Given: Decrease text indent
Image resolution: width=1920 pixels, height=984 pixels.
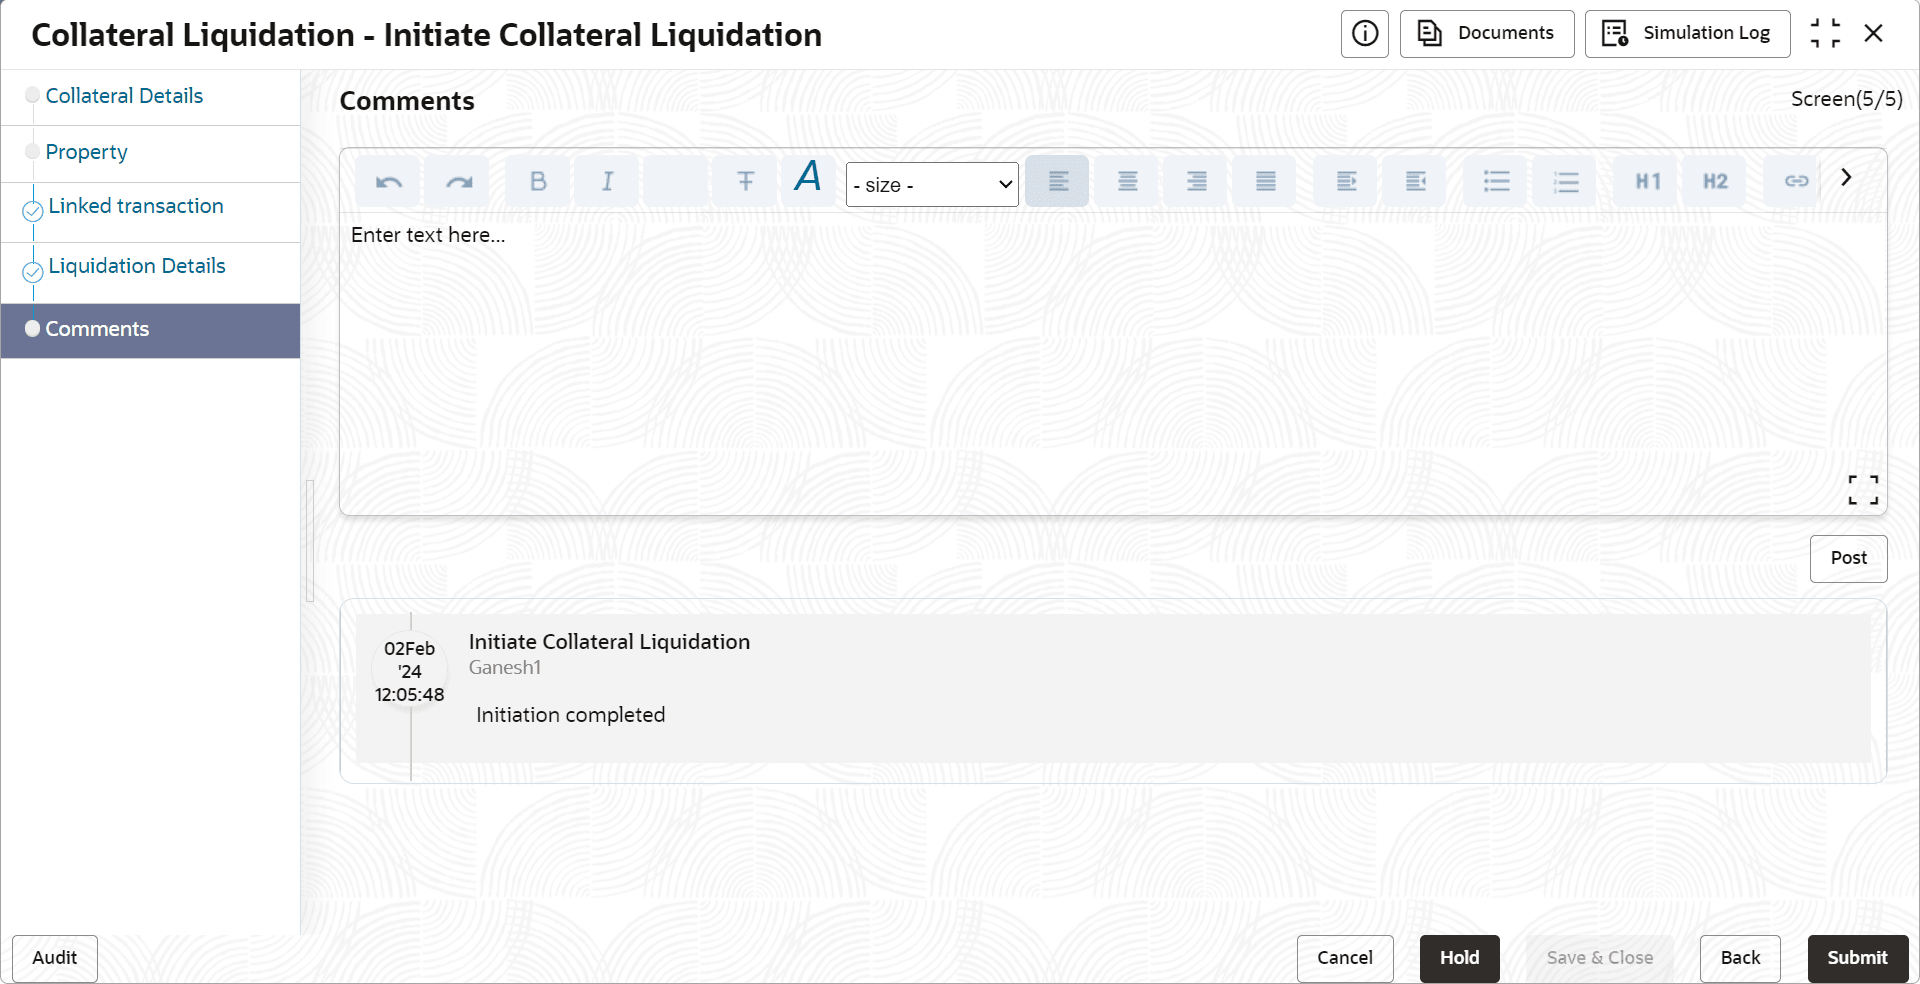Looking at the screenshot, I should pyautogui.click(x=1416, y=182).
